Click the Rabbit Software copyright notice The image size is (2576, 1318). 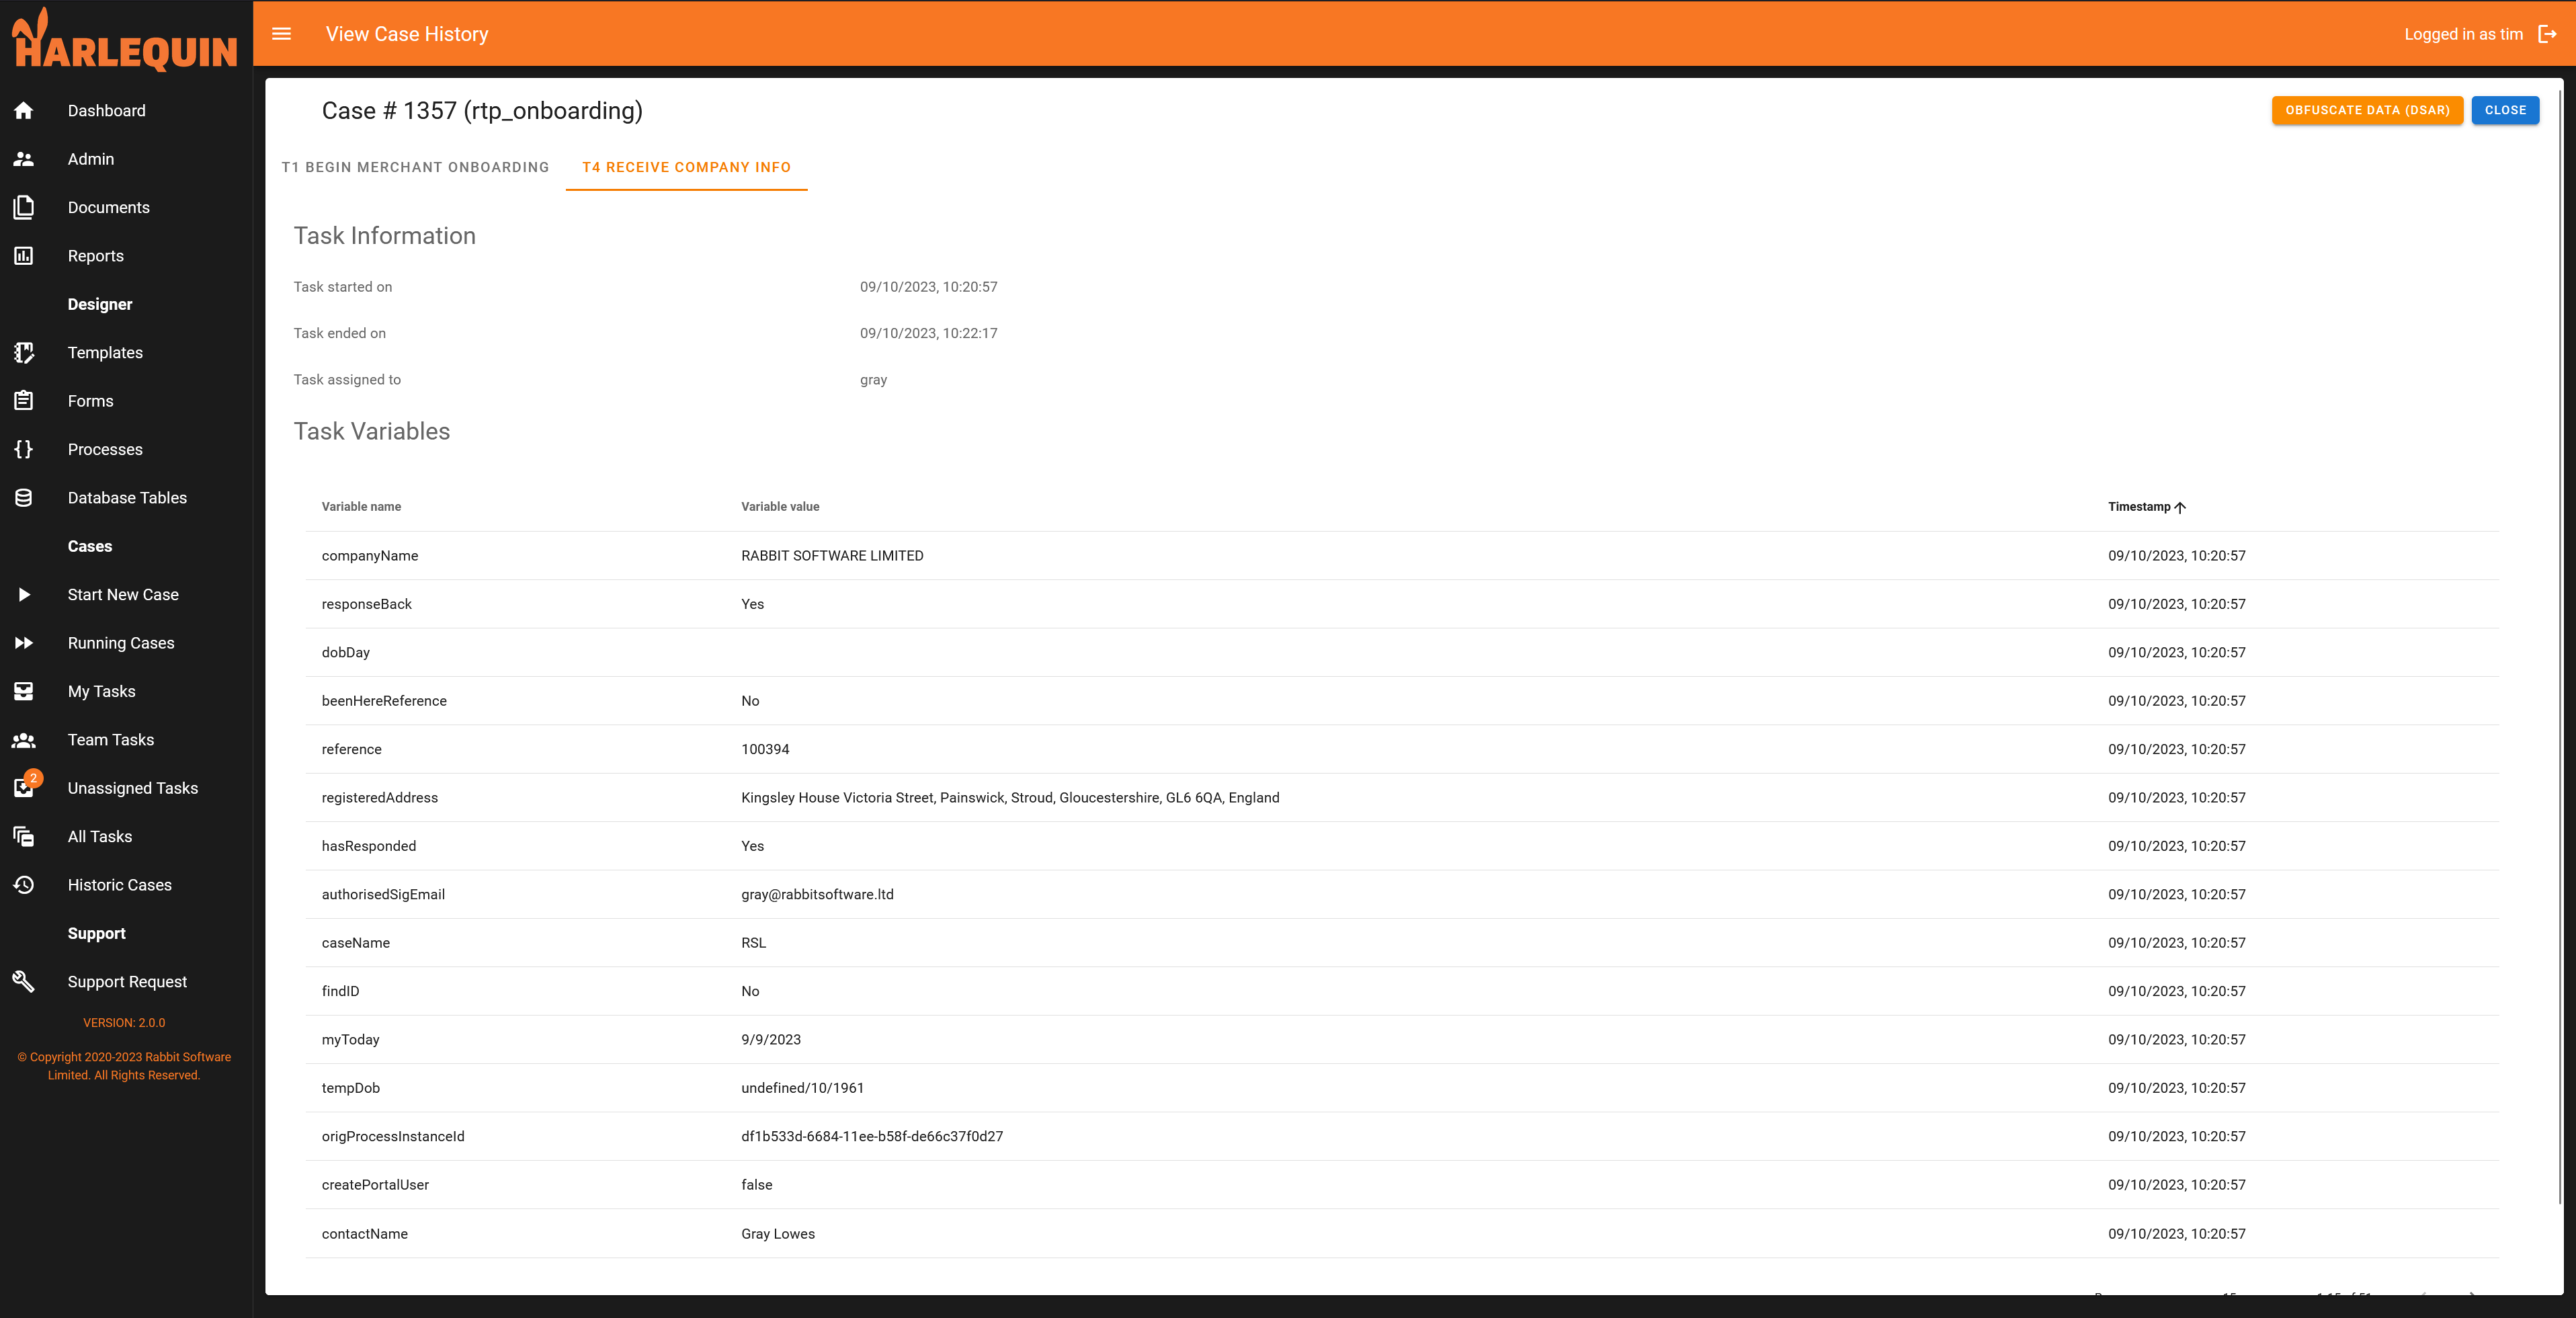coord(124,1066)
